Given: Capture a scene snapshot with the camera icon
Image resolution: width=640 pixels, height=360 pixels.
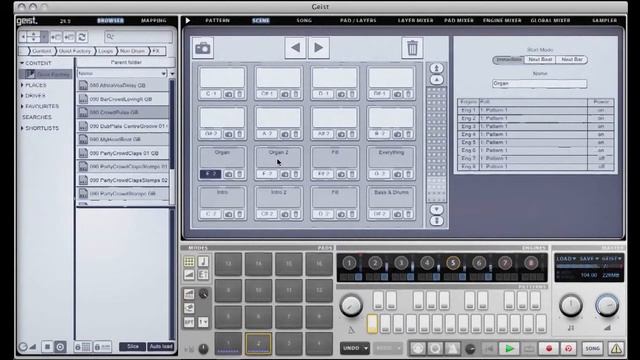Looking at the screenshot, I should point(203,48).
